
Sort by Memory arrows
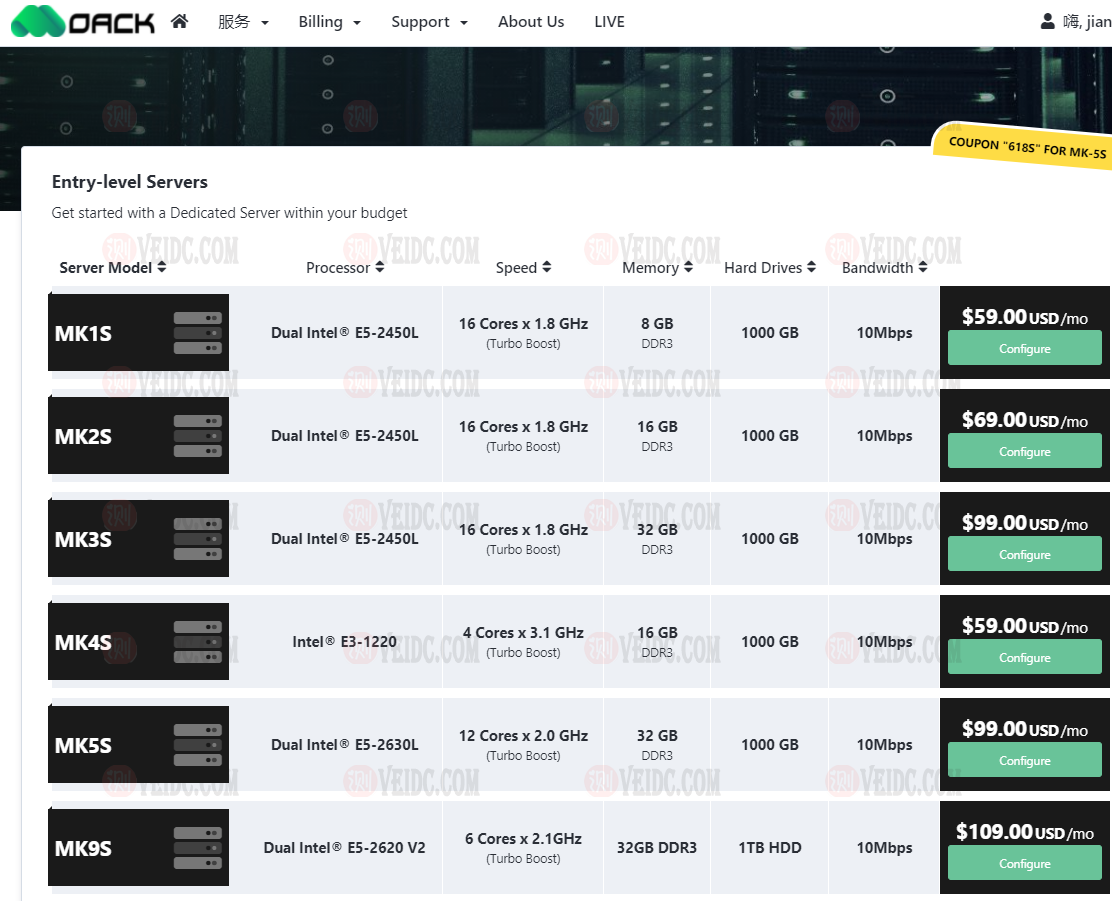(688, 267)
